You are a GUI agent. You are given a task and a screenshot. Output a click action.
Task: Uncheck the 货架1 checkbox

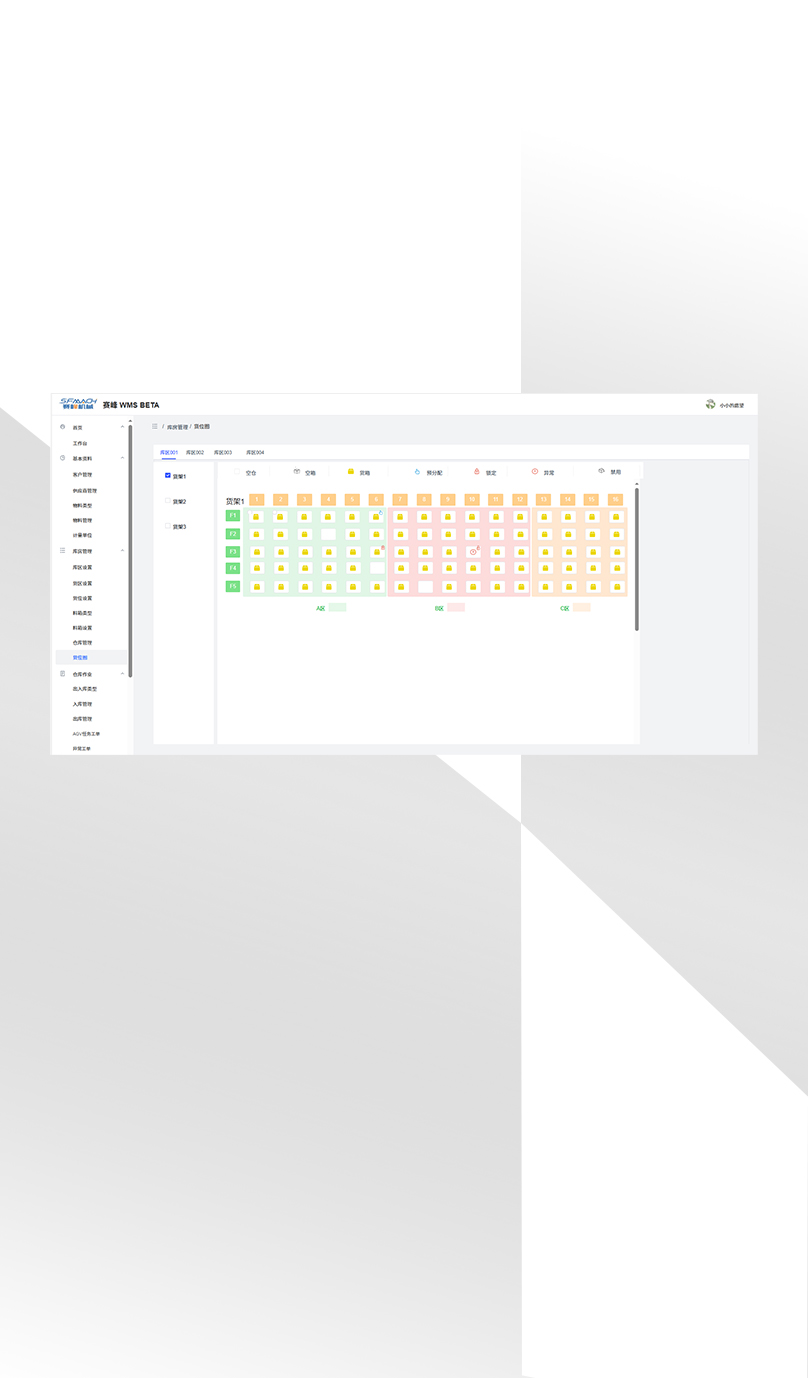tap(168, 476)
